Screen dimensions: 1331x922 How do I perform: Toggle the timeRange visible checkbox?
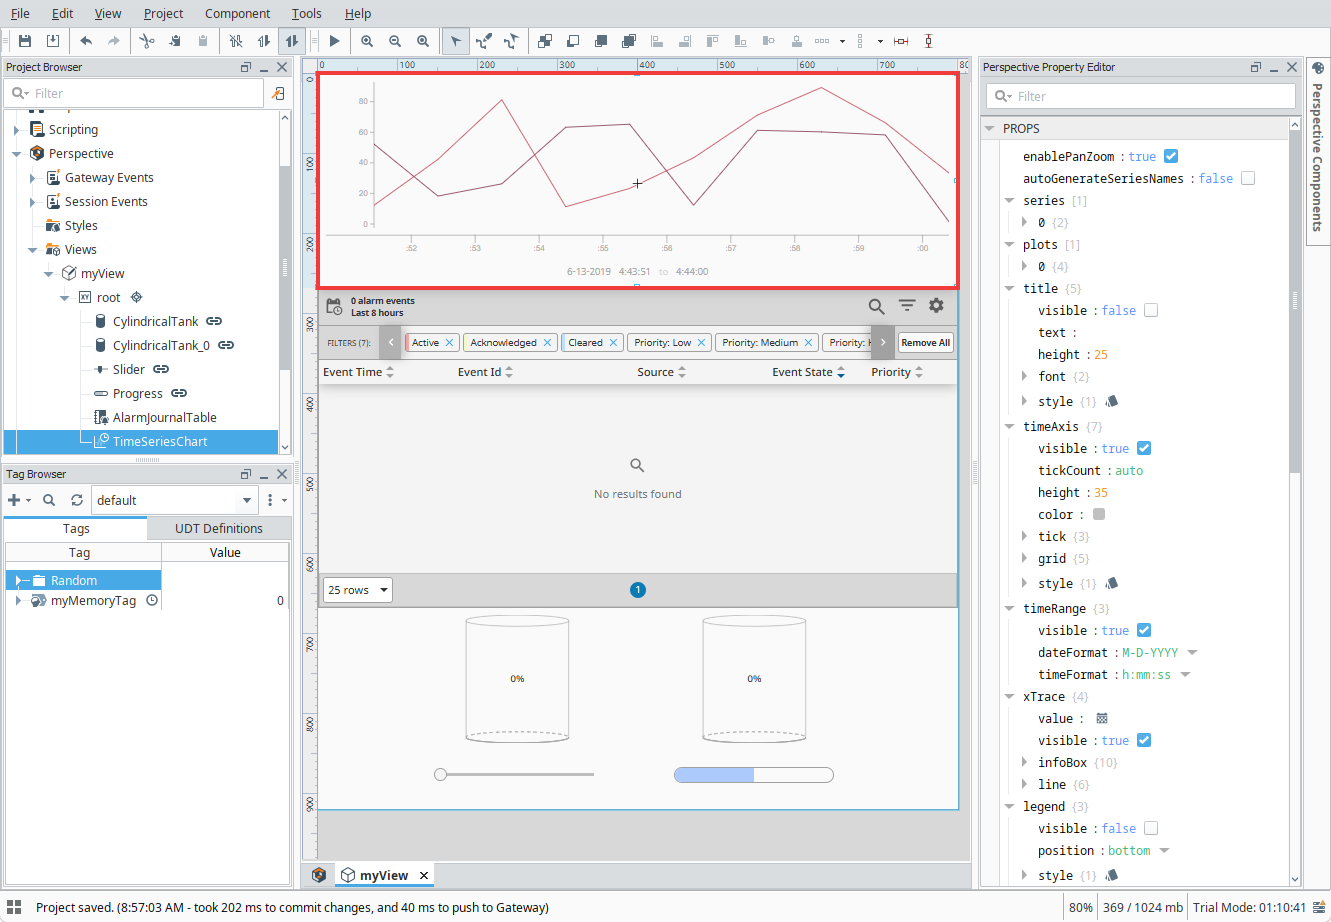(x=1144, y=630)
